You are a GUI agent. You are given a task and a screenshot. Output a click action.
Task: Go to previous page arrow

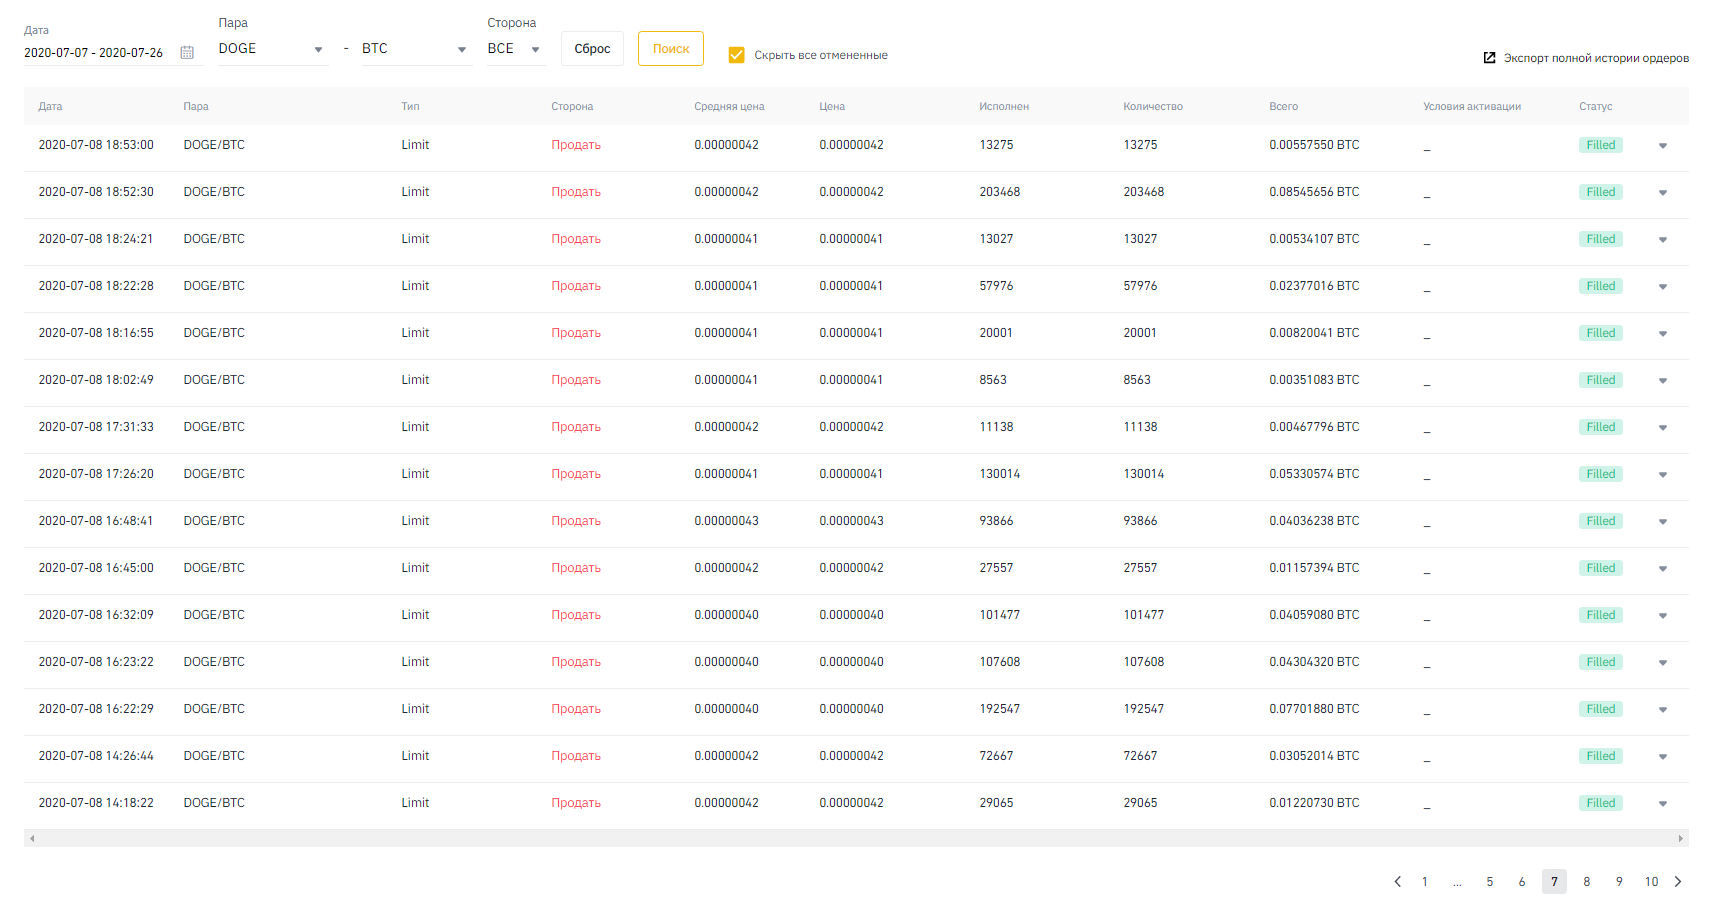[x=1398, y=882]
